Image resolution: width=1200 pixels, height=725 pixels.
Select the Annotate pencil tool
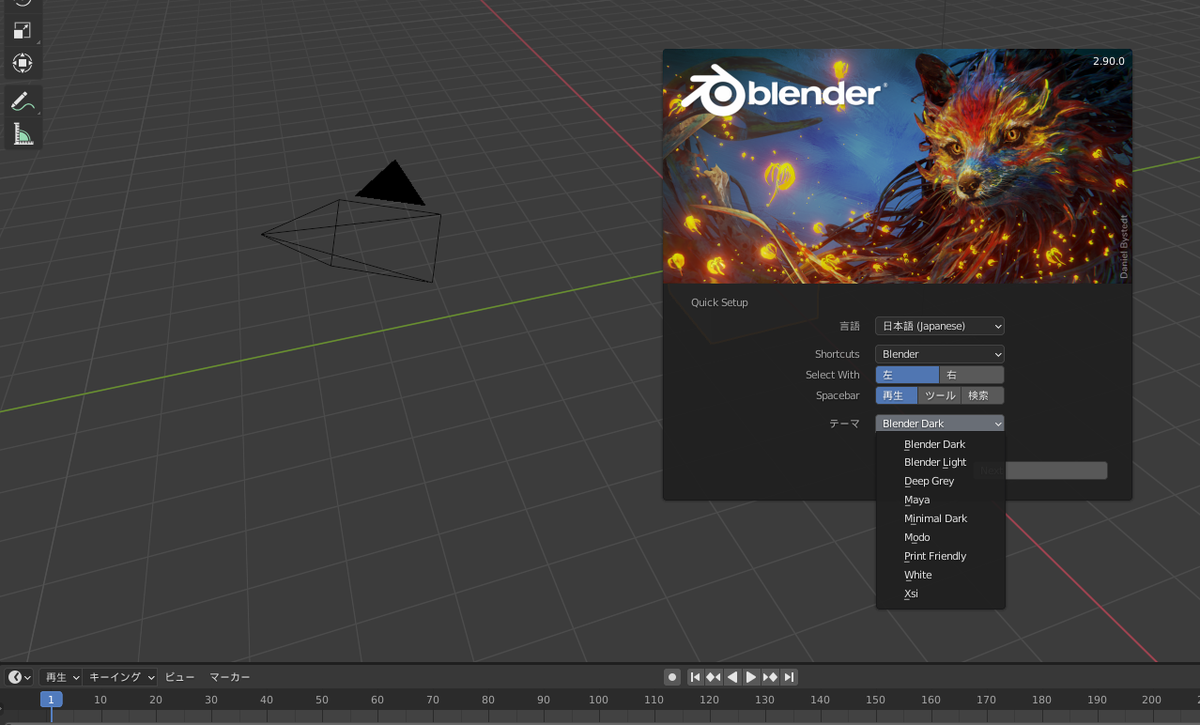pos(22,101)
